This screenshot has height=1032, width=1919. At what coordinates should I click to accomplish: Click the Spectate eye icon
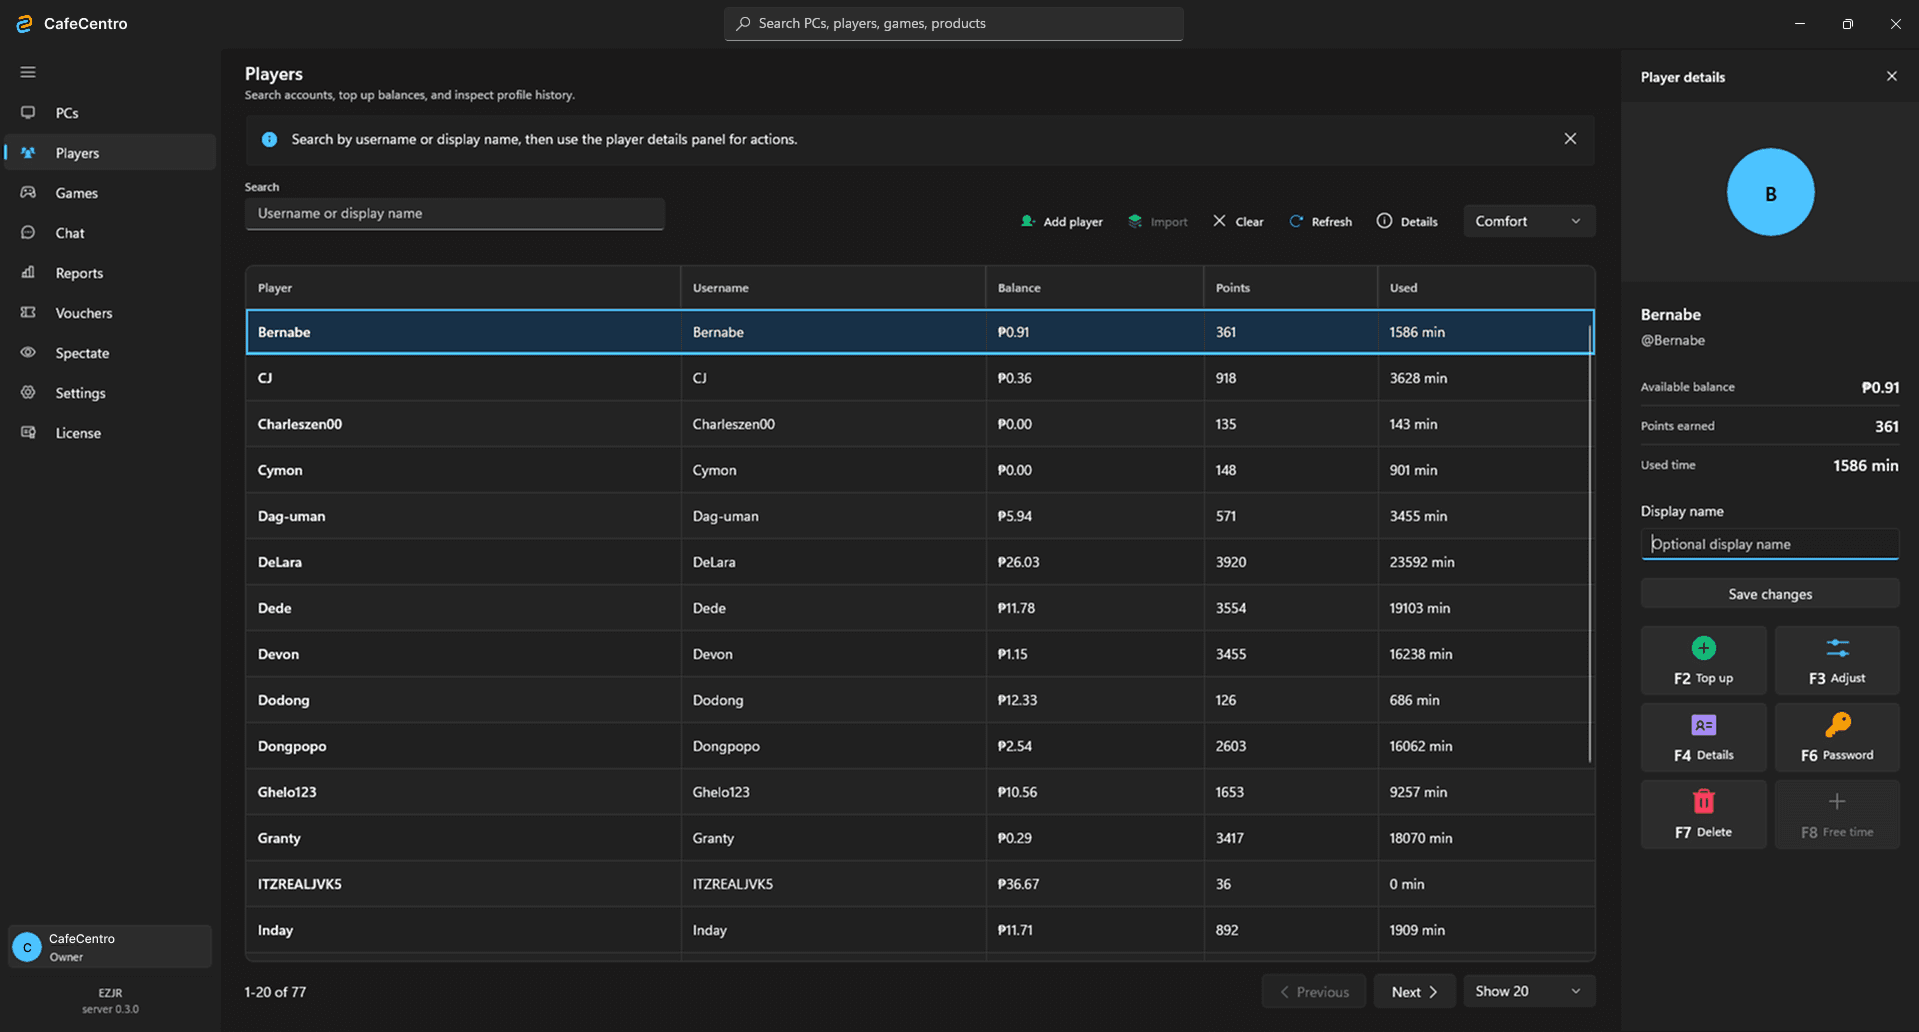point(28,352)
